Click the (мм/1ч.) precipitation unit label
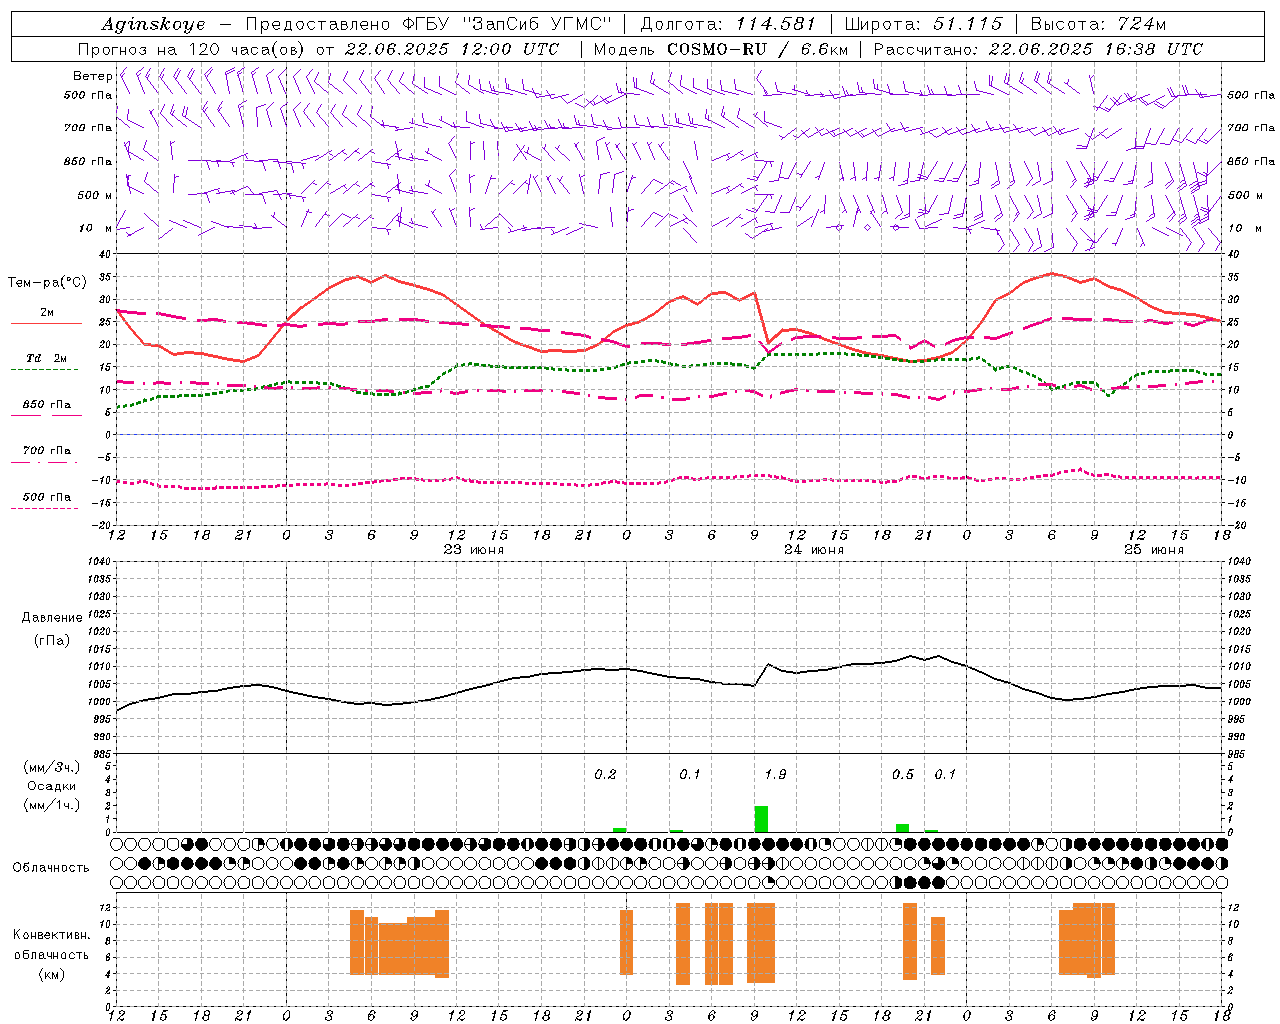The width and height of the screenshot is (1280, 1024). [x=51, y=805]
